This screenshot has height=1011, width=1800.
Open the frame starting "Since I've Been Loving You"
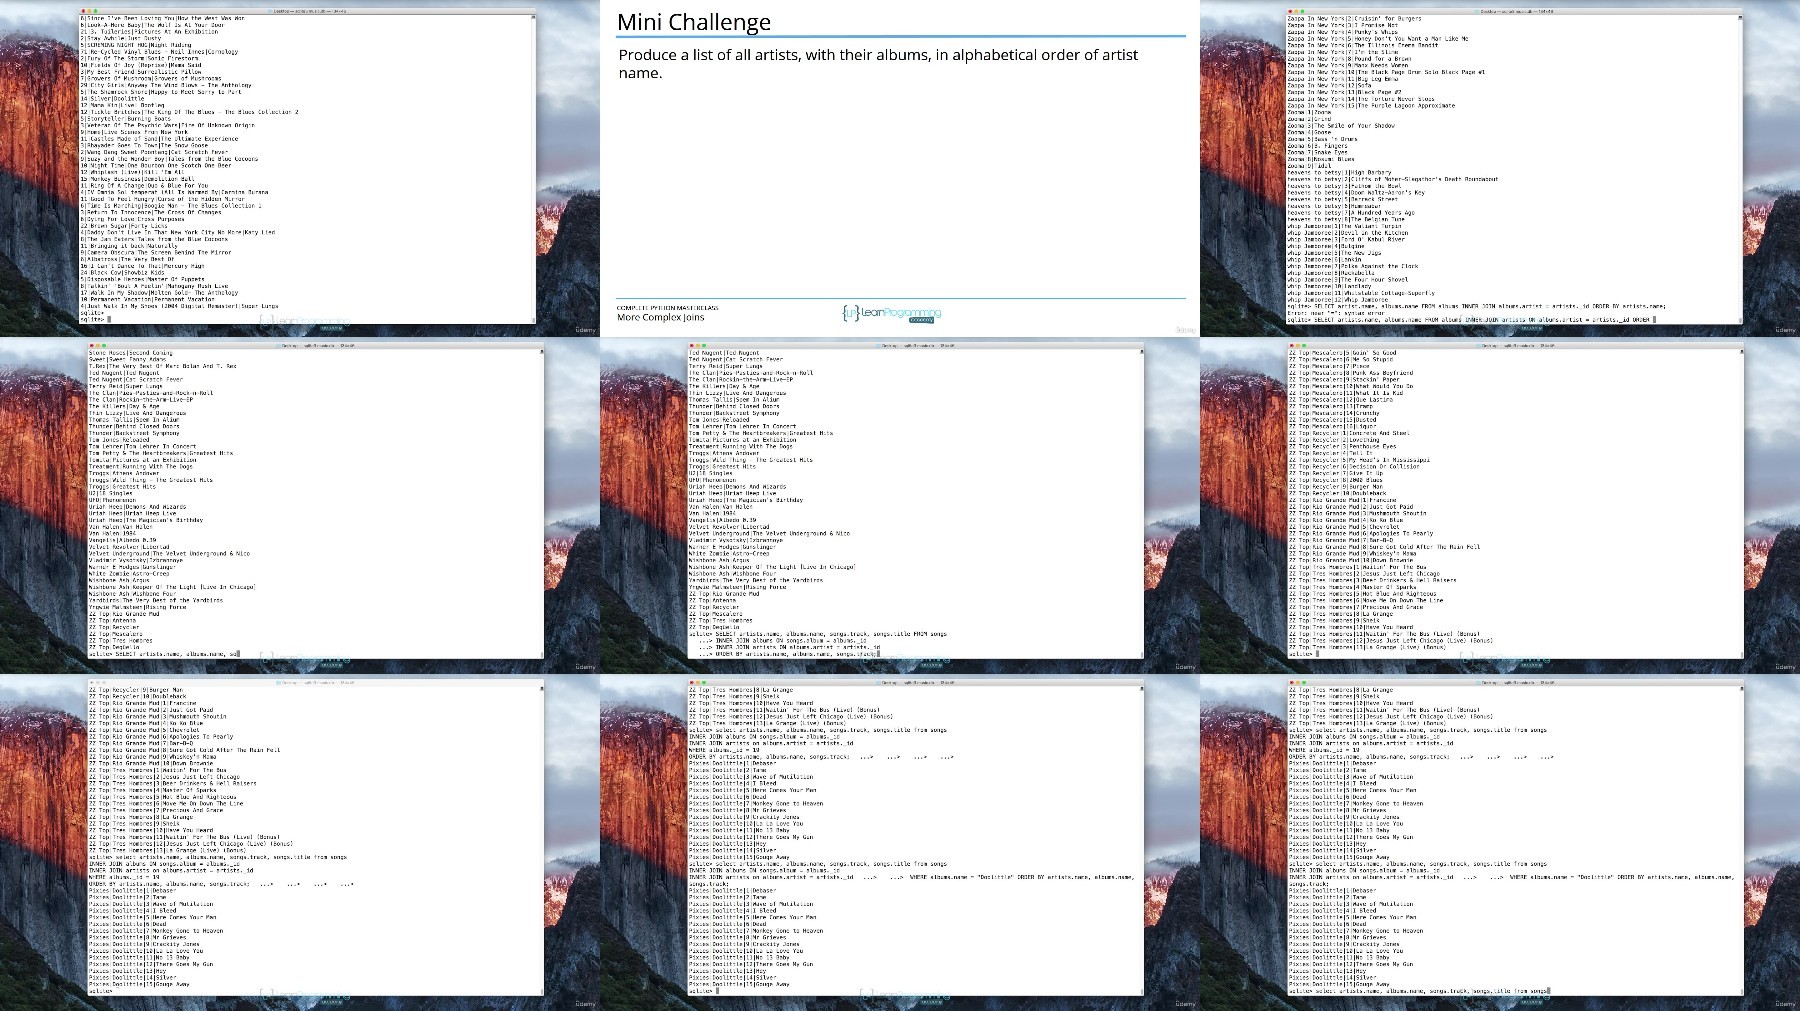click(x=300, y=168)
